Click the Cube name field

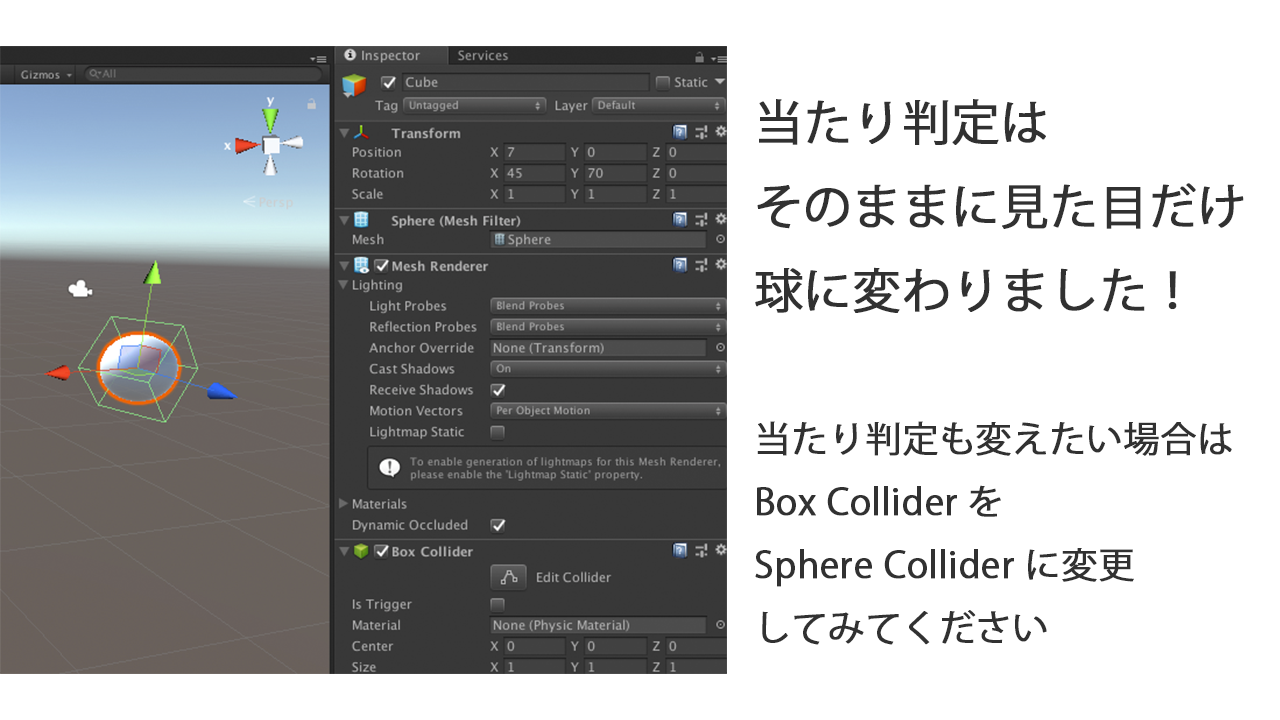(x=526, y=83)
